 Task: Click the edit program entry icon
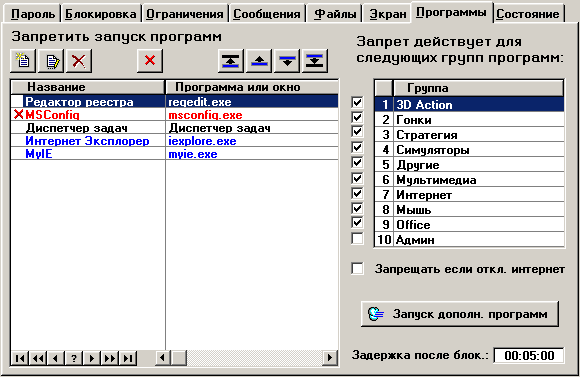click(x=51, y=60)
